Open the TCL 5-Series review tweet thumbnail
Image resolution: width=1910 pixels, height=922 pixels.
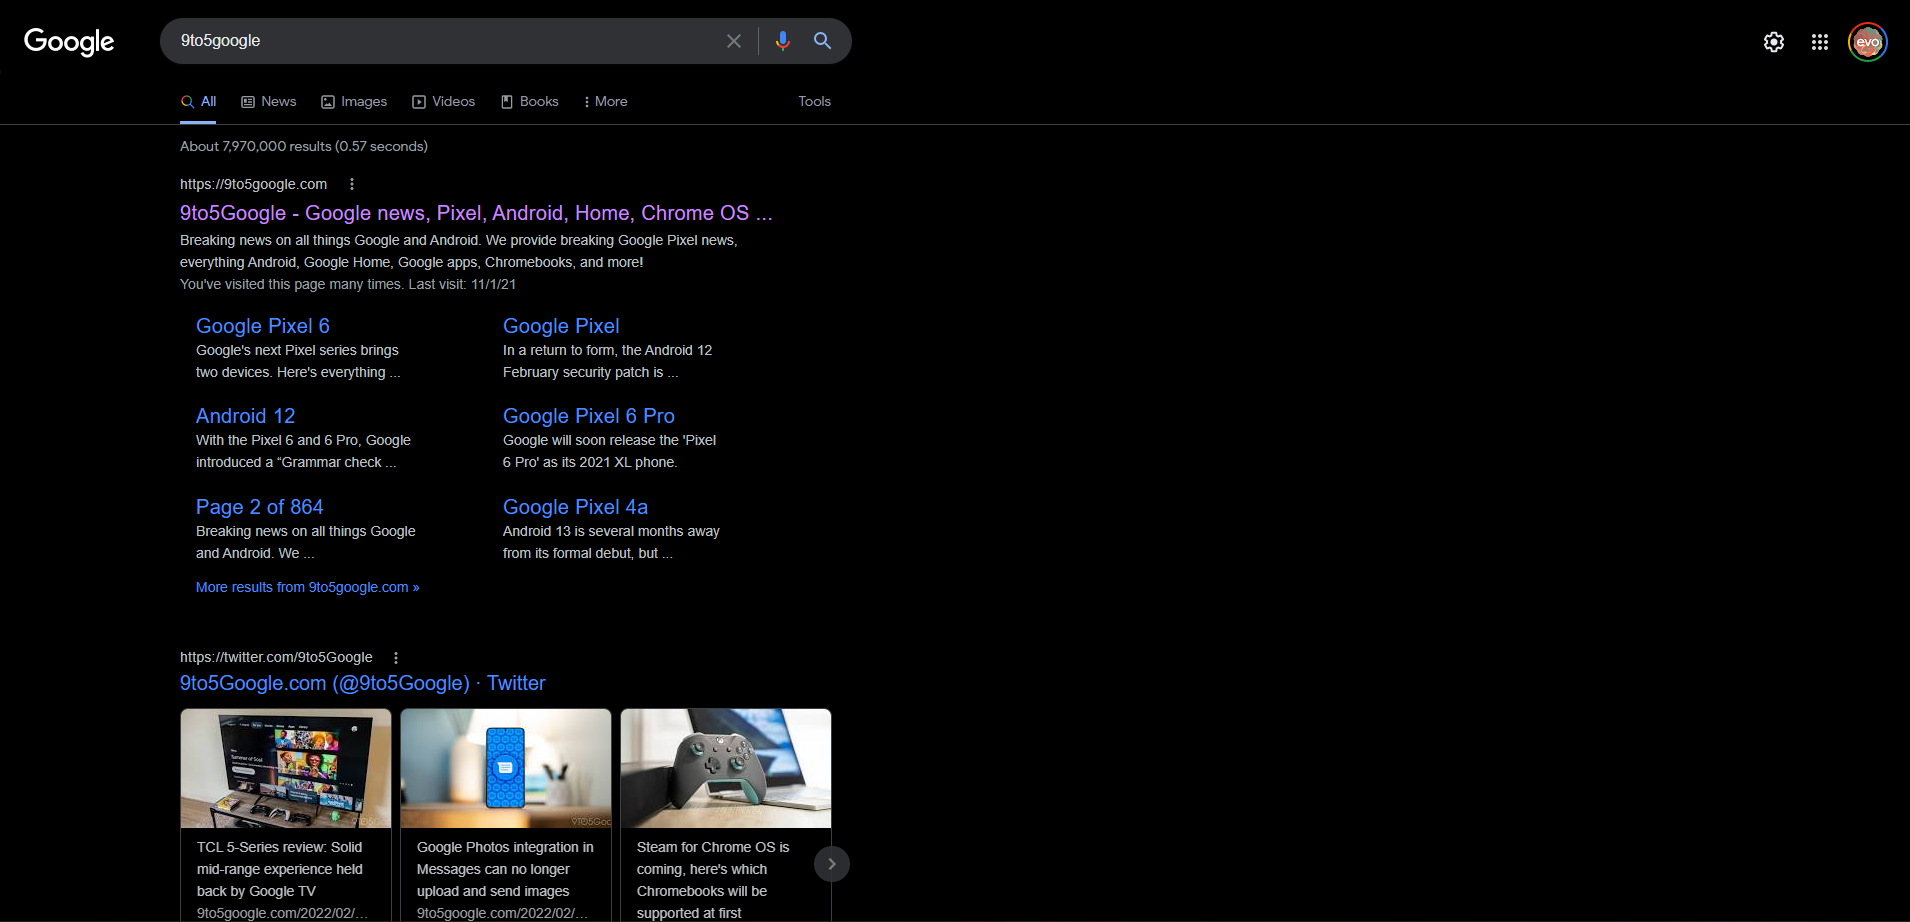286,768
